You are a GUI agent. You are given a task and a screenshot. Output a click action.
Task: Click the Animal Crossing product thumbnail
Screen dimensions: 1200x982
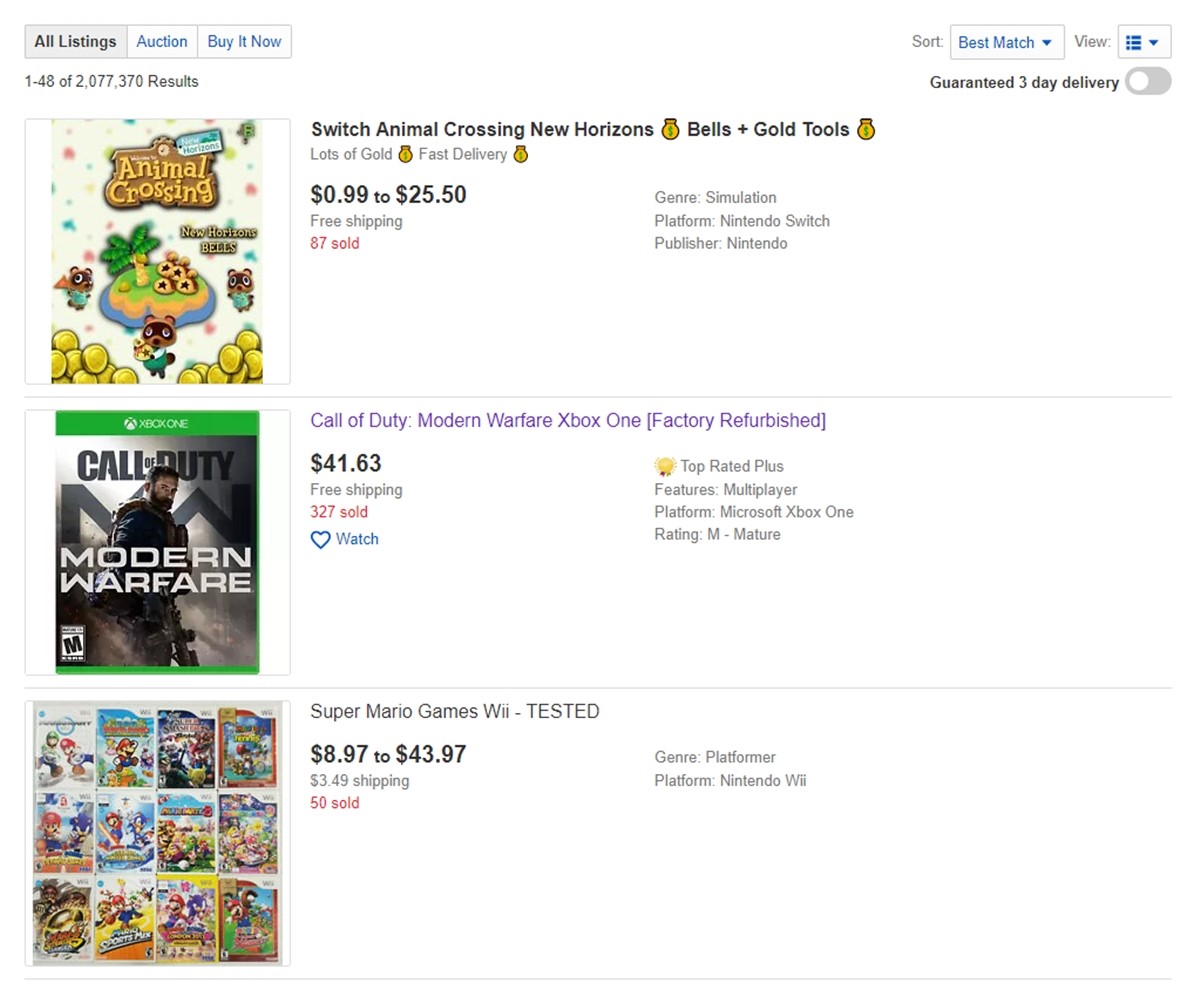pyautogui.click(x=157, y=251)
